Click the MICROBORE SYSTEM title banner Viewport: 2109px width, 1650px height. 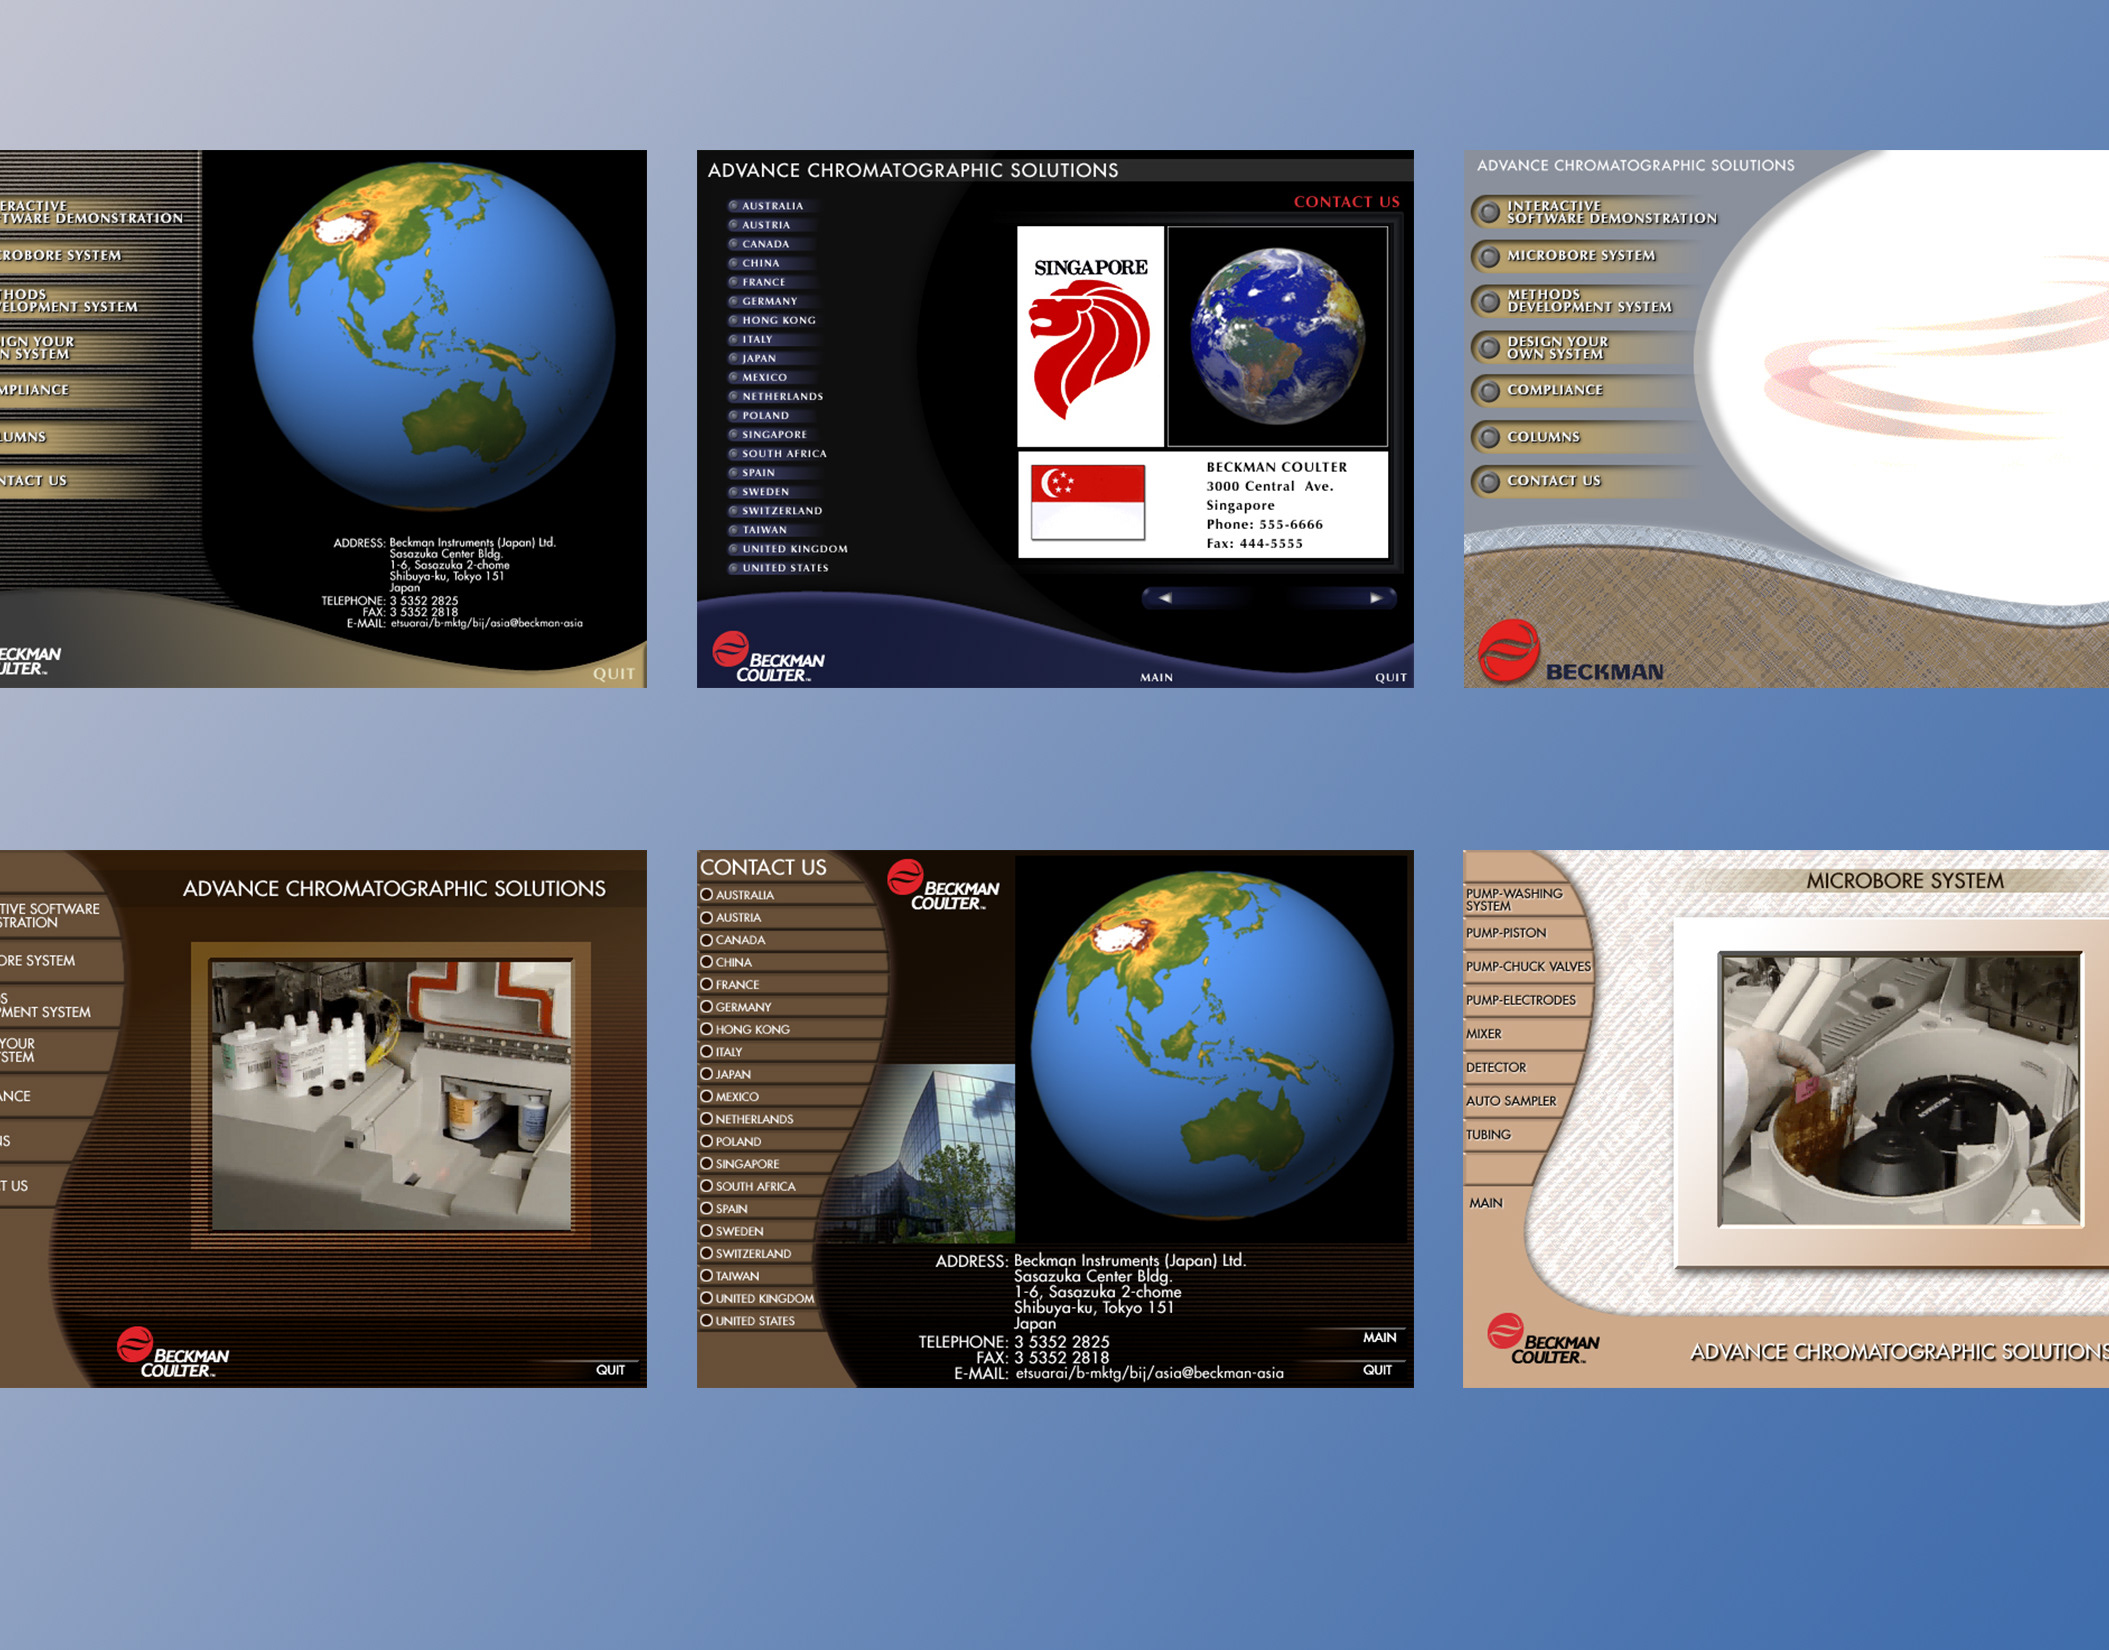(x=1904, y=881)
